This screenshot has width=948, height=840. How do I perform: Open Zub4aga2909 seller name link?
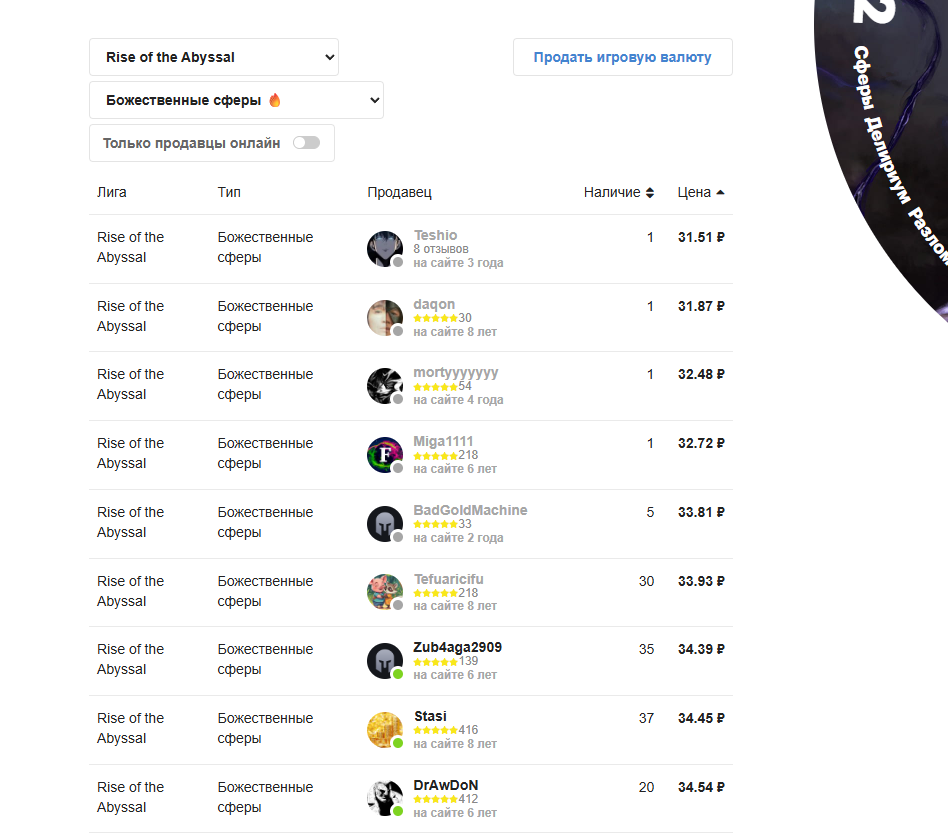coord(458,647)
